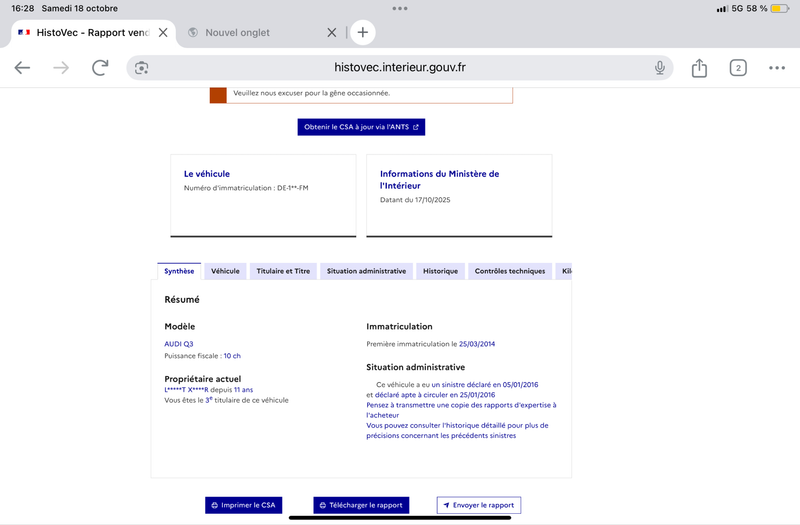The height and width of the screenshot is (525, 800).
Task: Add a new tab with plus icon
Action: coord(363,32)
